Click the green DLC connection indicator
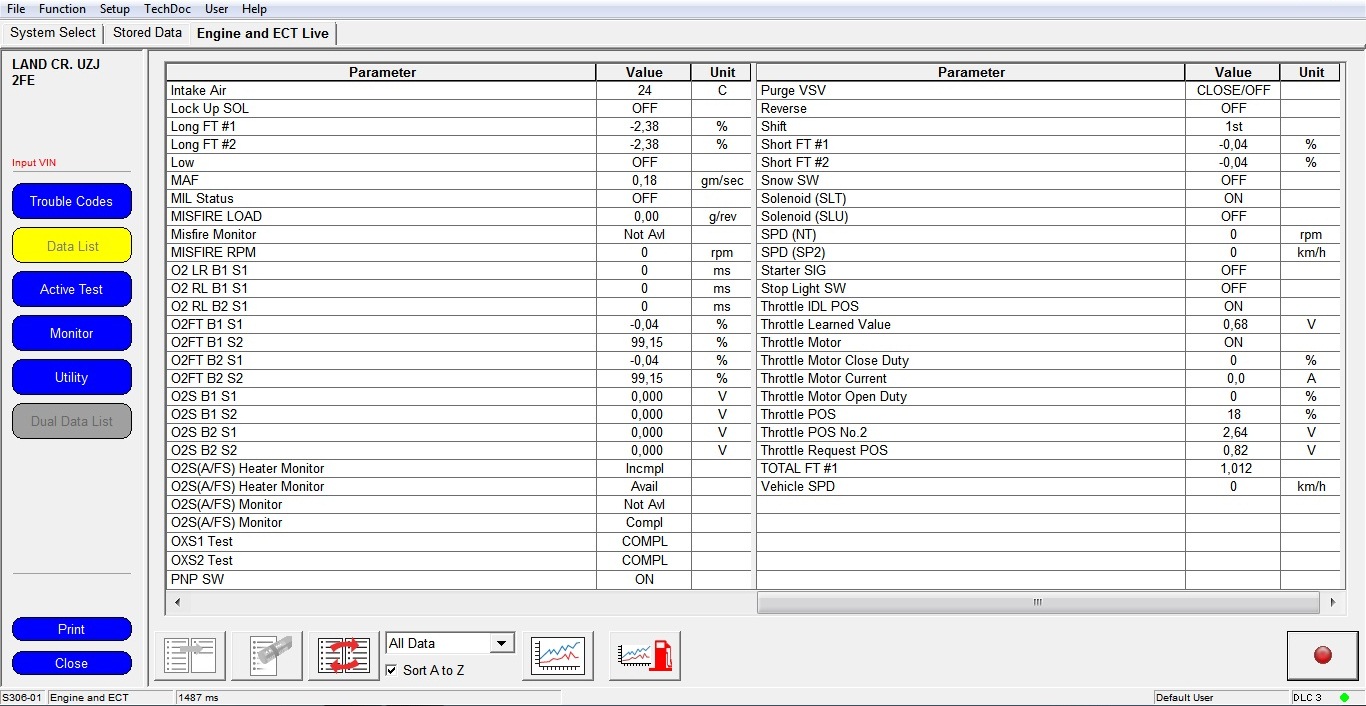 [x=1344, y=697]
